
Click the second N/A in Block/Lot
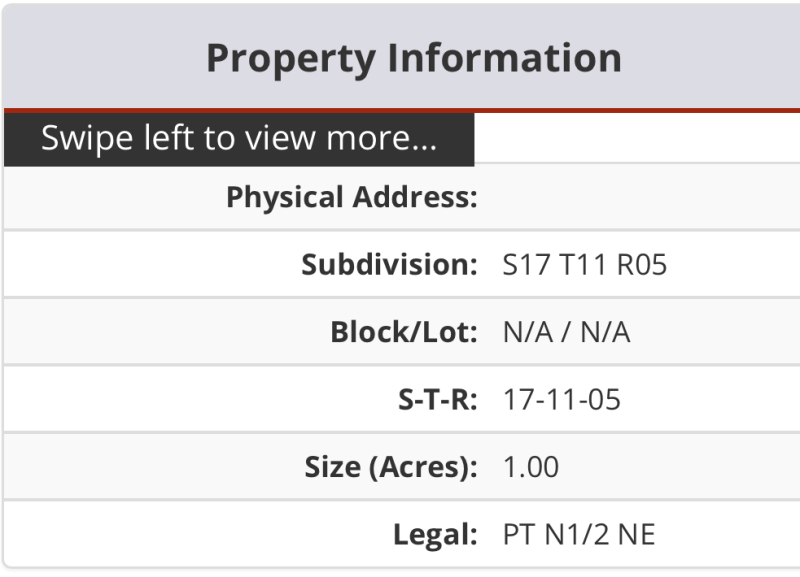607,332
